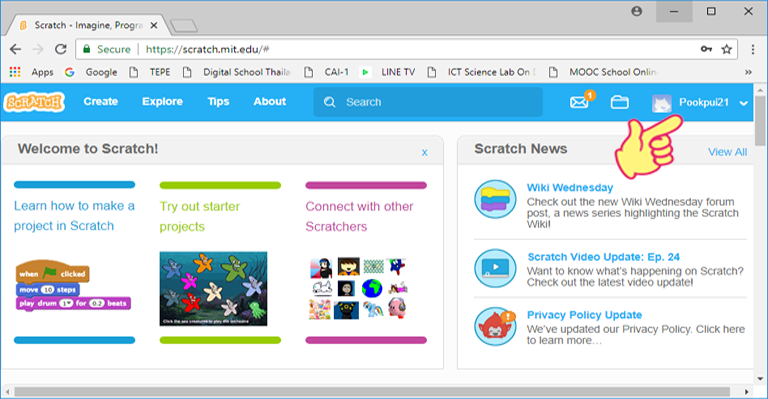Image resolution: width=768 pixels, height=399 pixels.
Task: Open View All Scratch News
Action: 727,152
